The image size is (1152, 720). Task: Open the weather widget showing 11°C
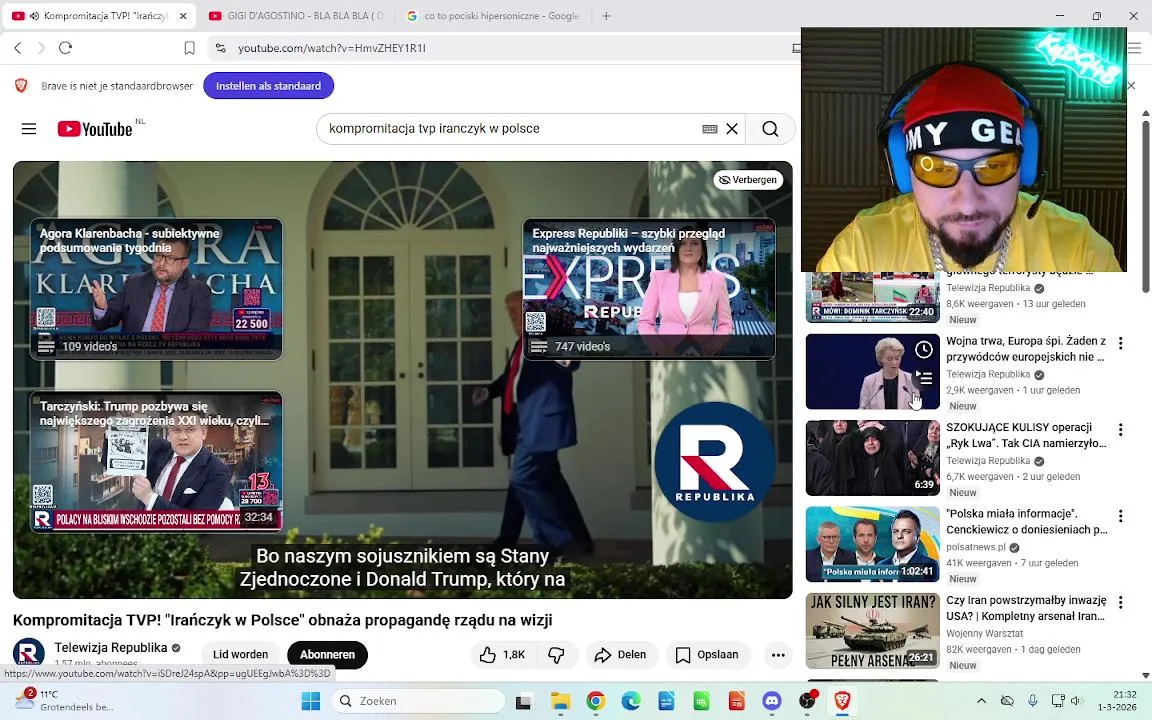[x=66, y=700]
